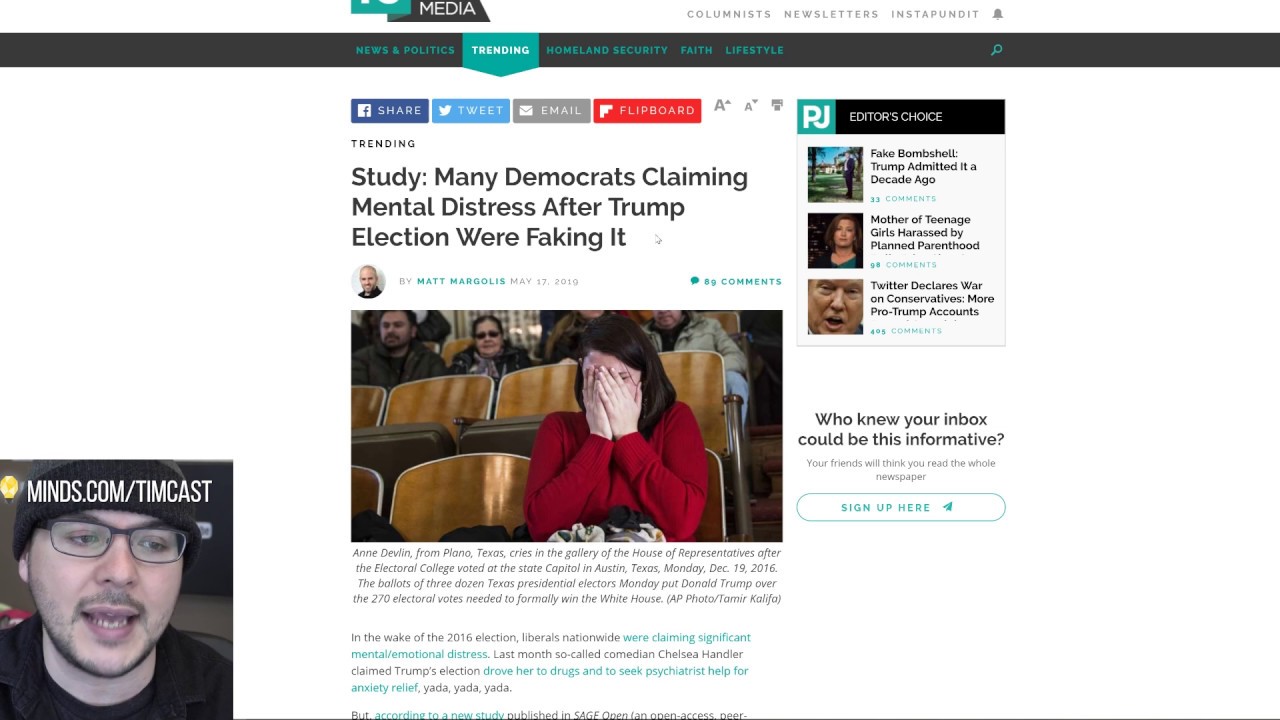
Task: Open the Lifestyle section
Action: click(x=754, y=50)
